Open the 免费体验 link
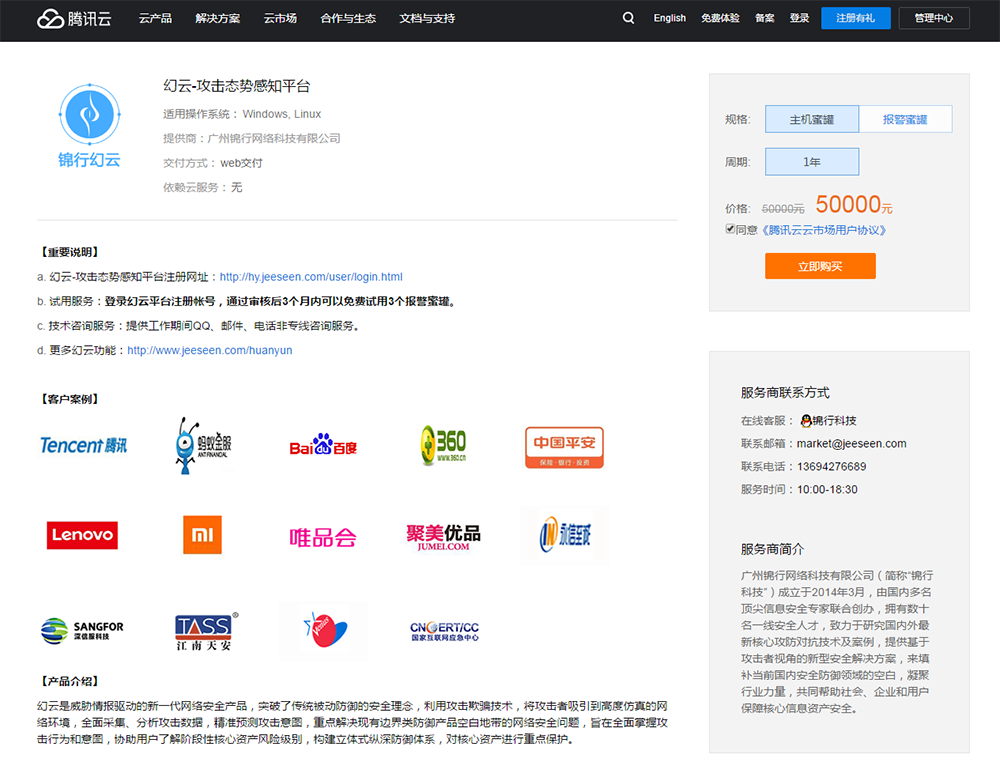The image size is (1000, 762). click(x=721, y=18)
